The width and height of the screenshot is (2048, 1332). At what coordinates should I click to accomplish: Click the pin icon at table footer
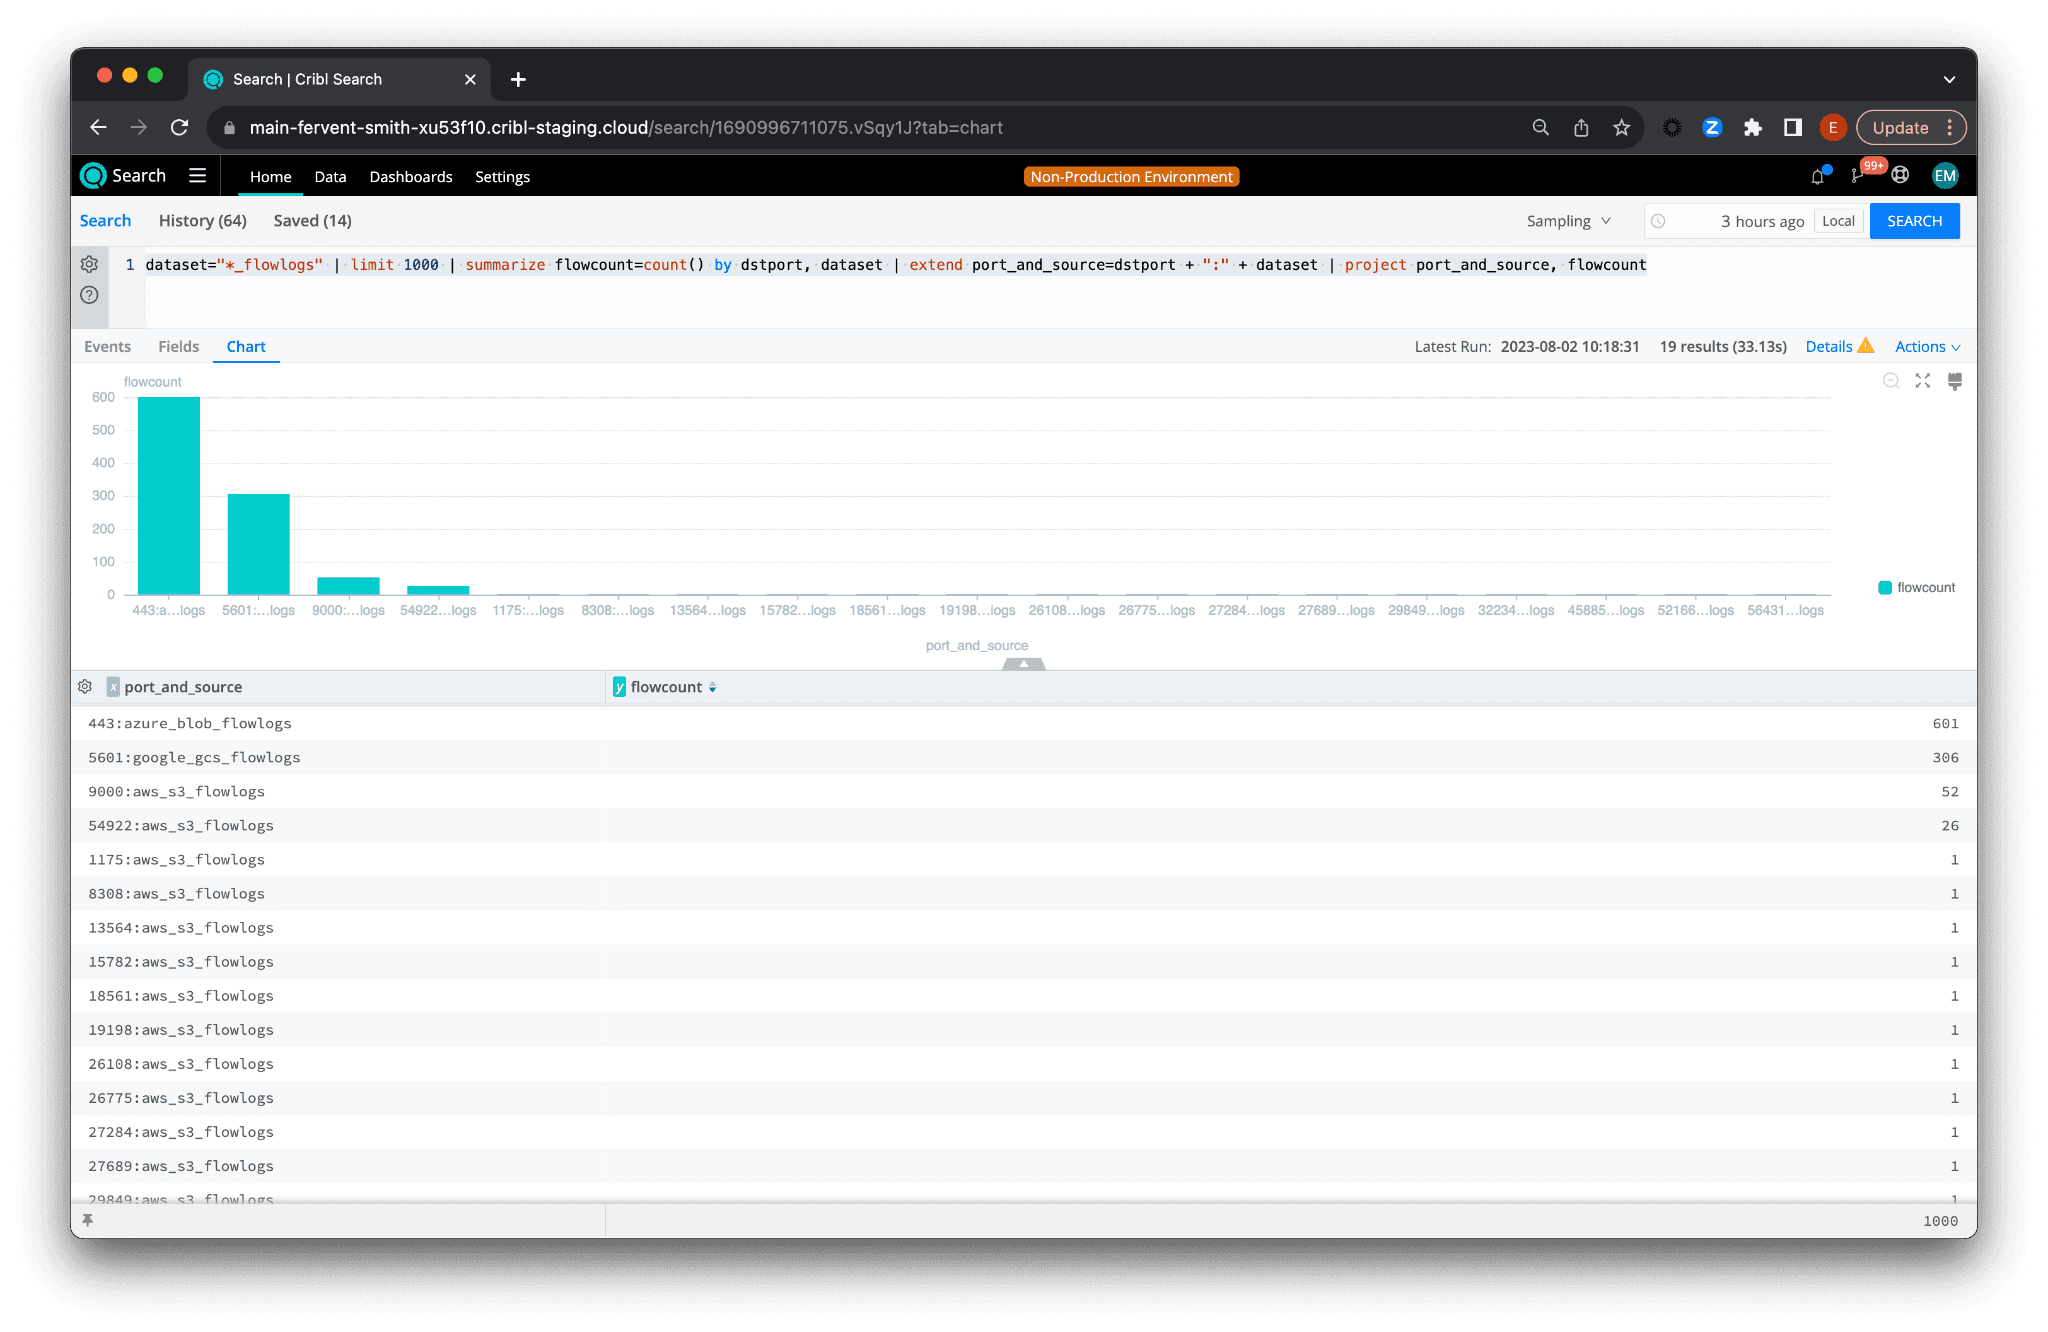click(x=88, y=1220)
